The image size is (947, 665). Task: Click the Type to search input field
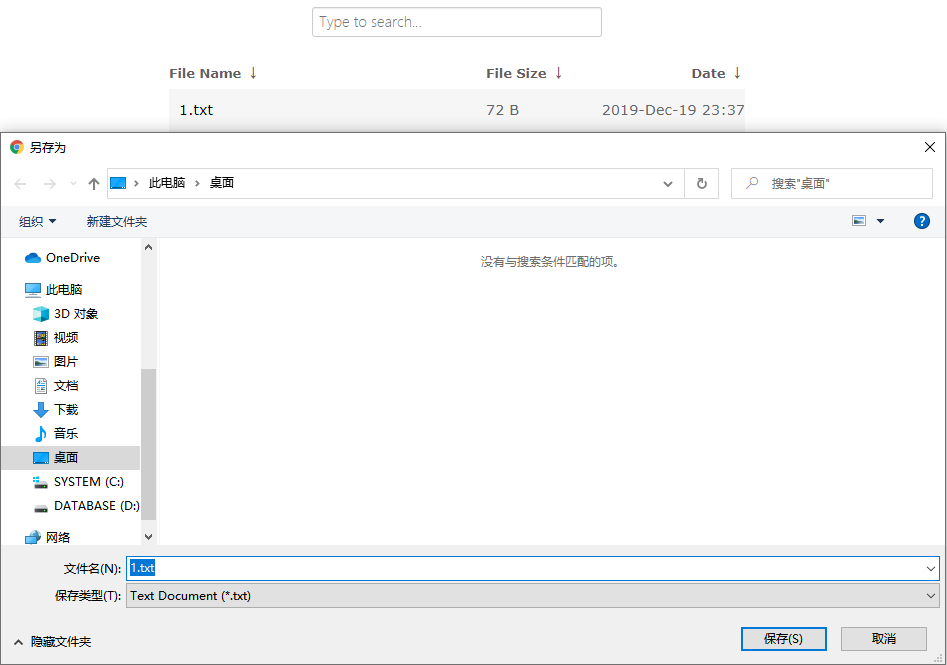[456, 21]
